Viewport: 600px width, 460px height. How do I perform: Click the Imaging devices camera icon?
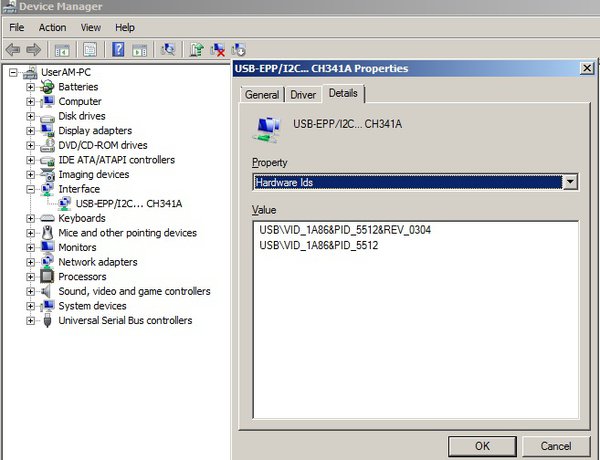pyautogui.click(x=47, y=175)
